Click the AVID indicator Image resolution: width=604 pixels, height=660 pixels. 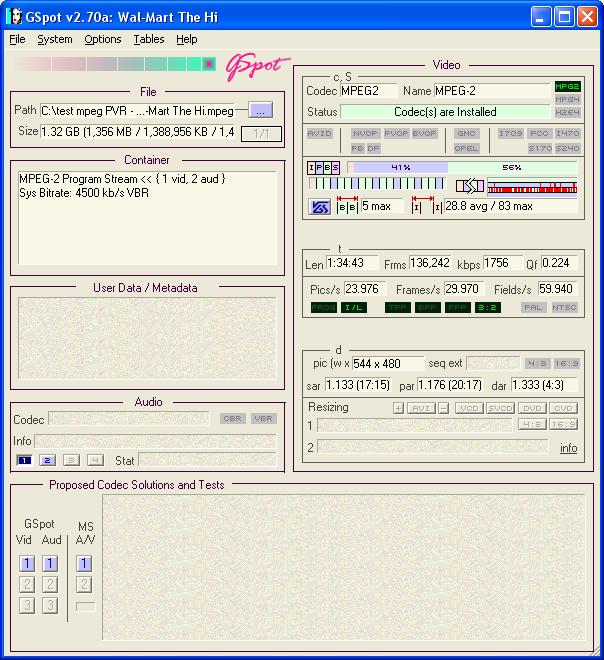(319, 133)
